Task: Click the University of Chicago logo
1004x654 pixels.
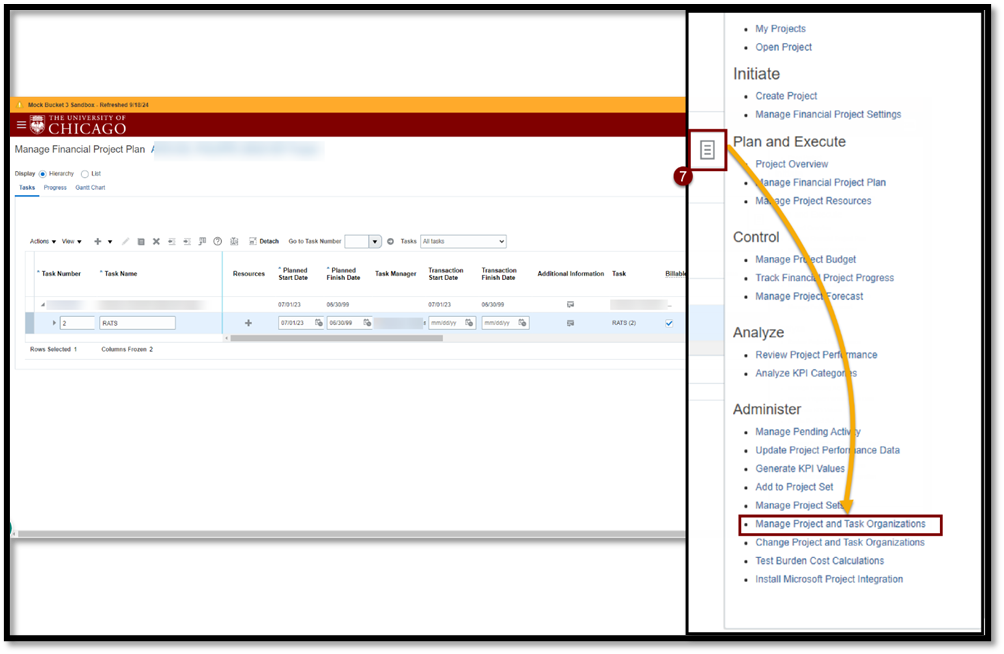Action: pos(78,124)
